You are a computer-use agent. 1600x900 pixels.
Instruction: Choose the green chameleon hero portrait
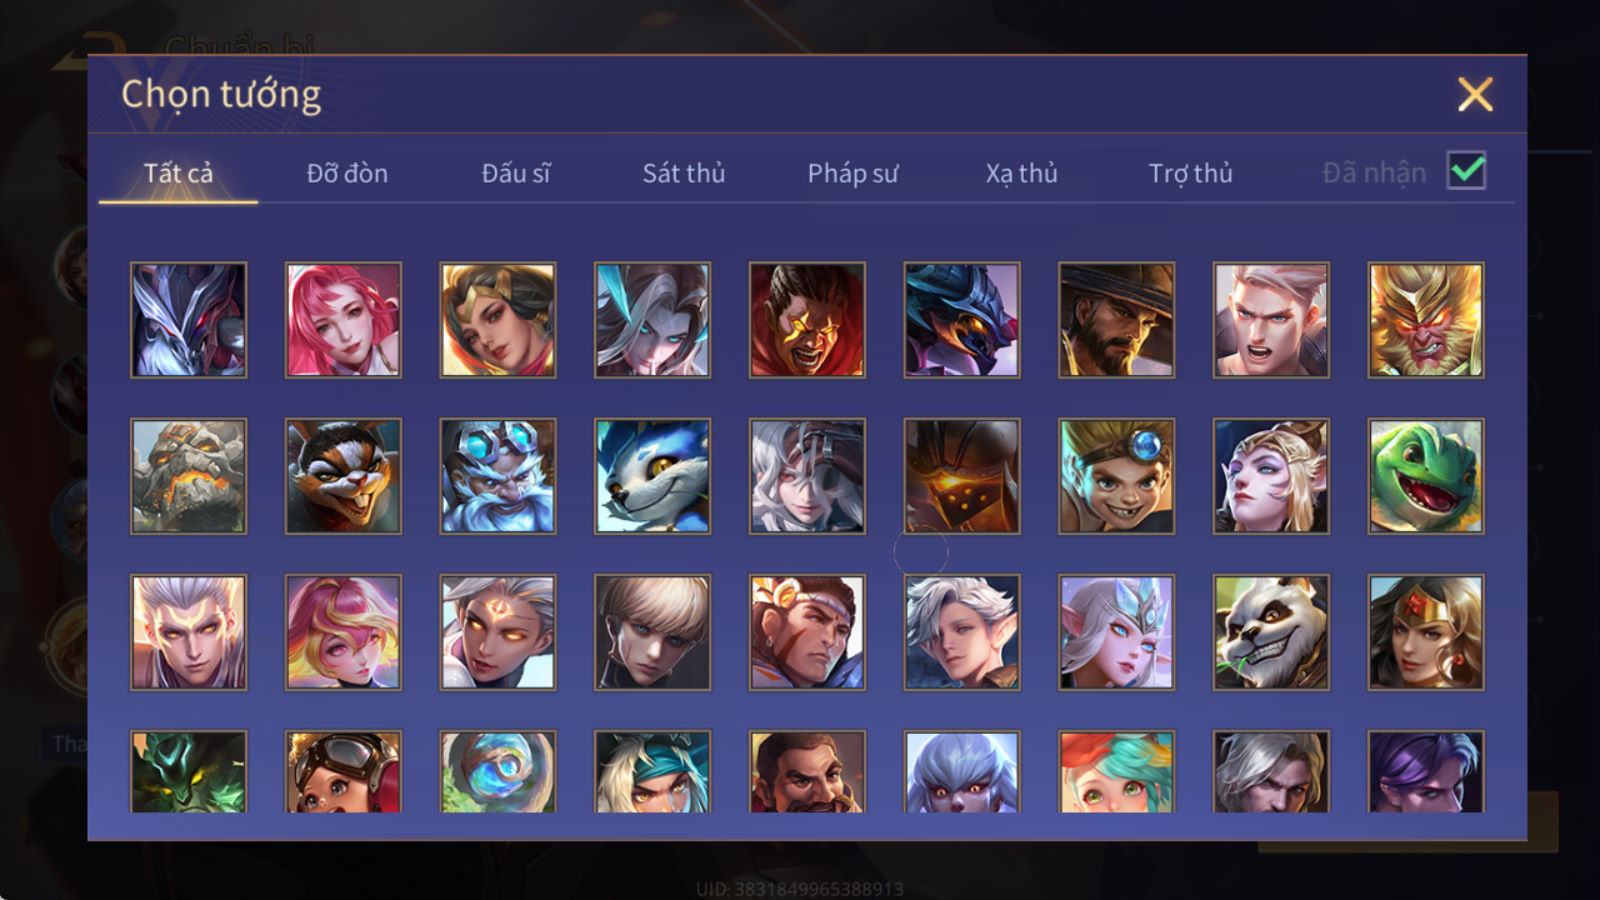pos(1426,476)
